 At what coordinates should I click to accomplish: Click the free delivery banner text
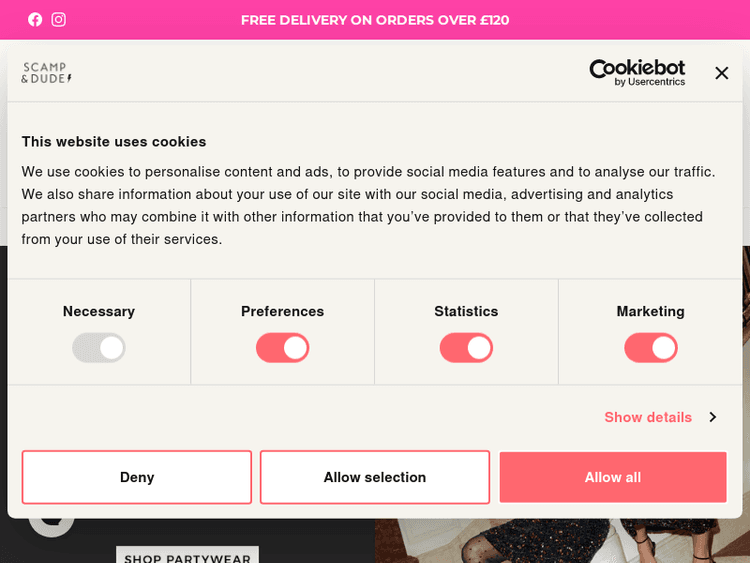tap(375, 20)
